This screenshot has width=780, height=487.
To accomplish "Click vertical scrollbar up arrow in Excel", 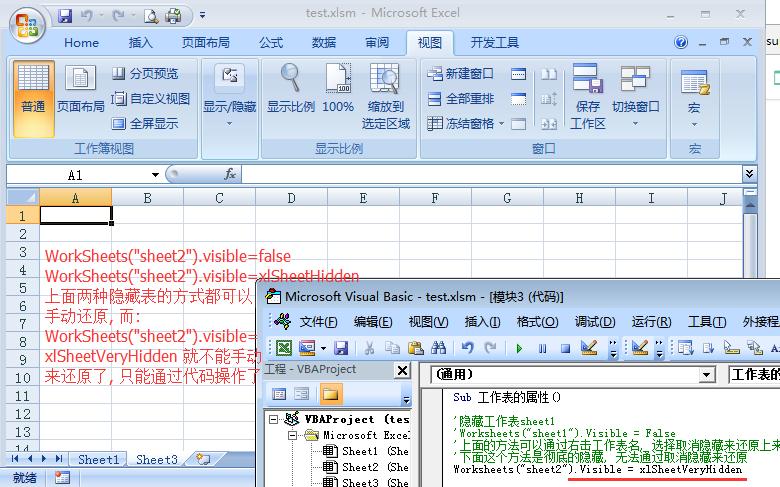I will coord(751,205).
